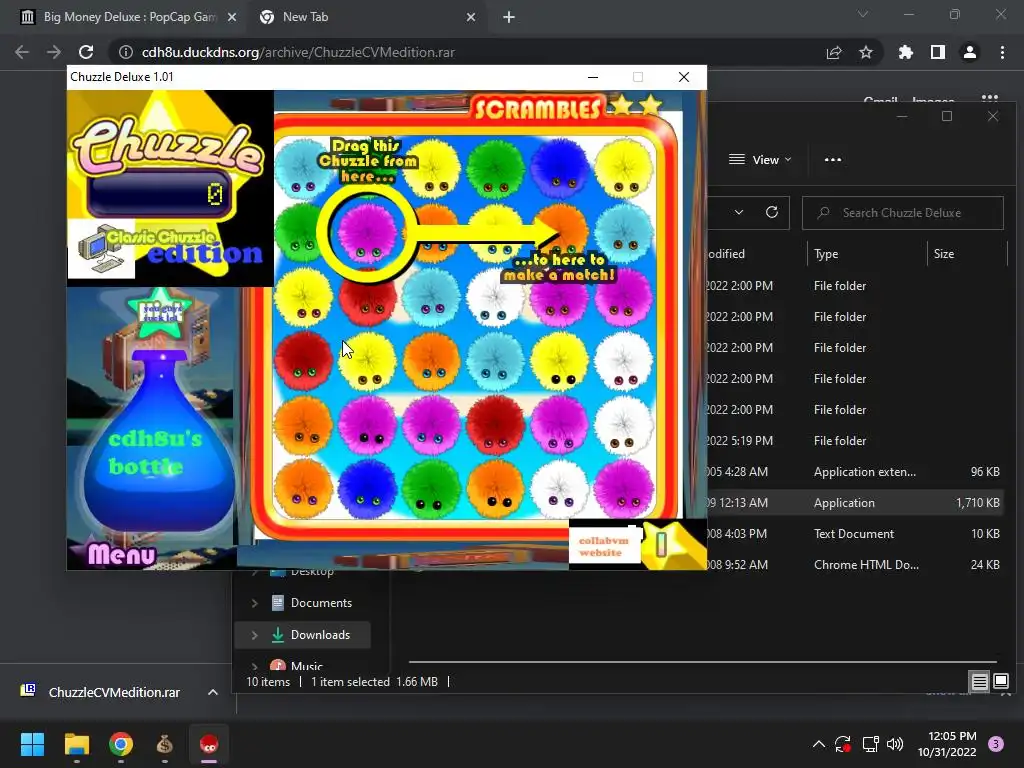Select the Chrome HTML Document row, 24 KB
The width and height of the screenshot is (1024, 768).
pyautogui.click(x=856, y=564)
